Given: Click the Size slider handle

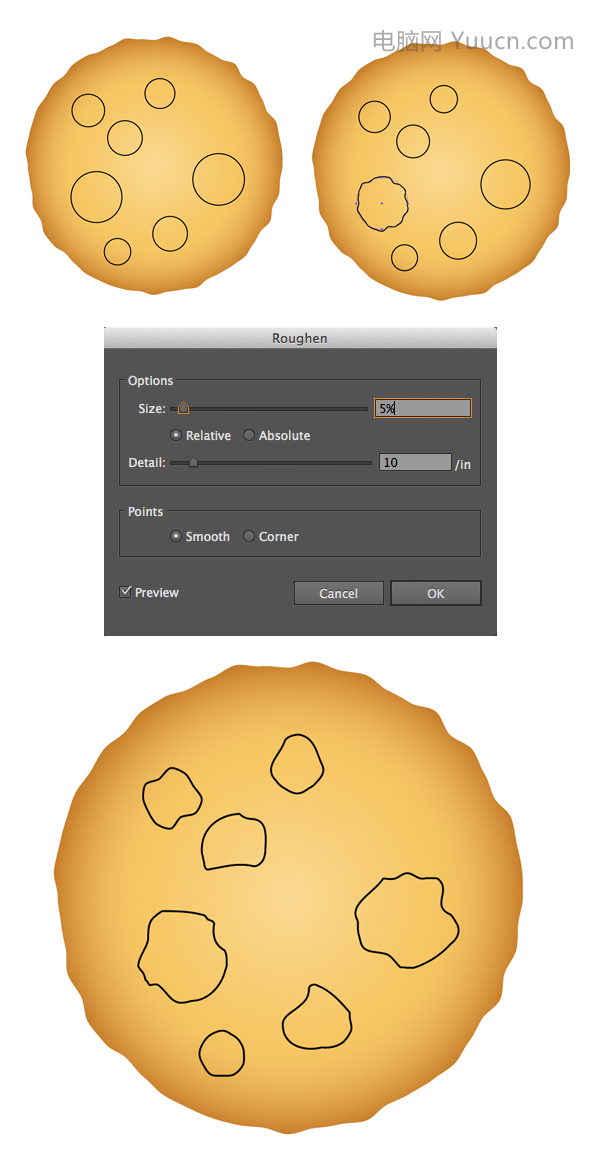Looking at the screenshot, I should coord(183,407).
